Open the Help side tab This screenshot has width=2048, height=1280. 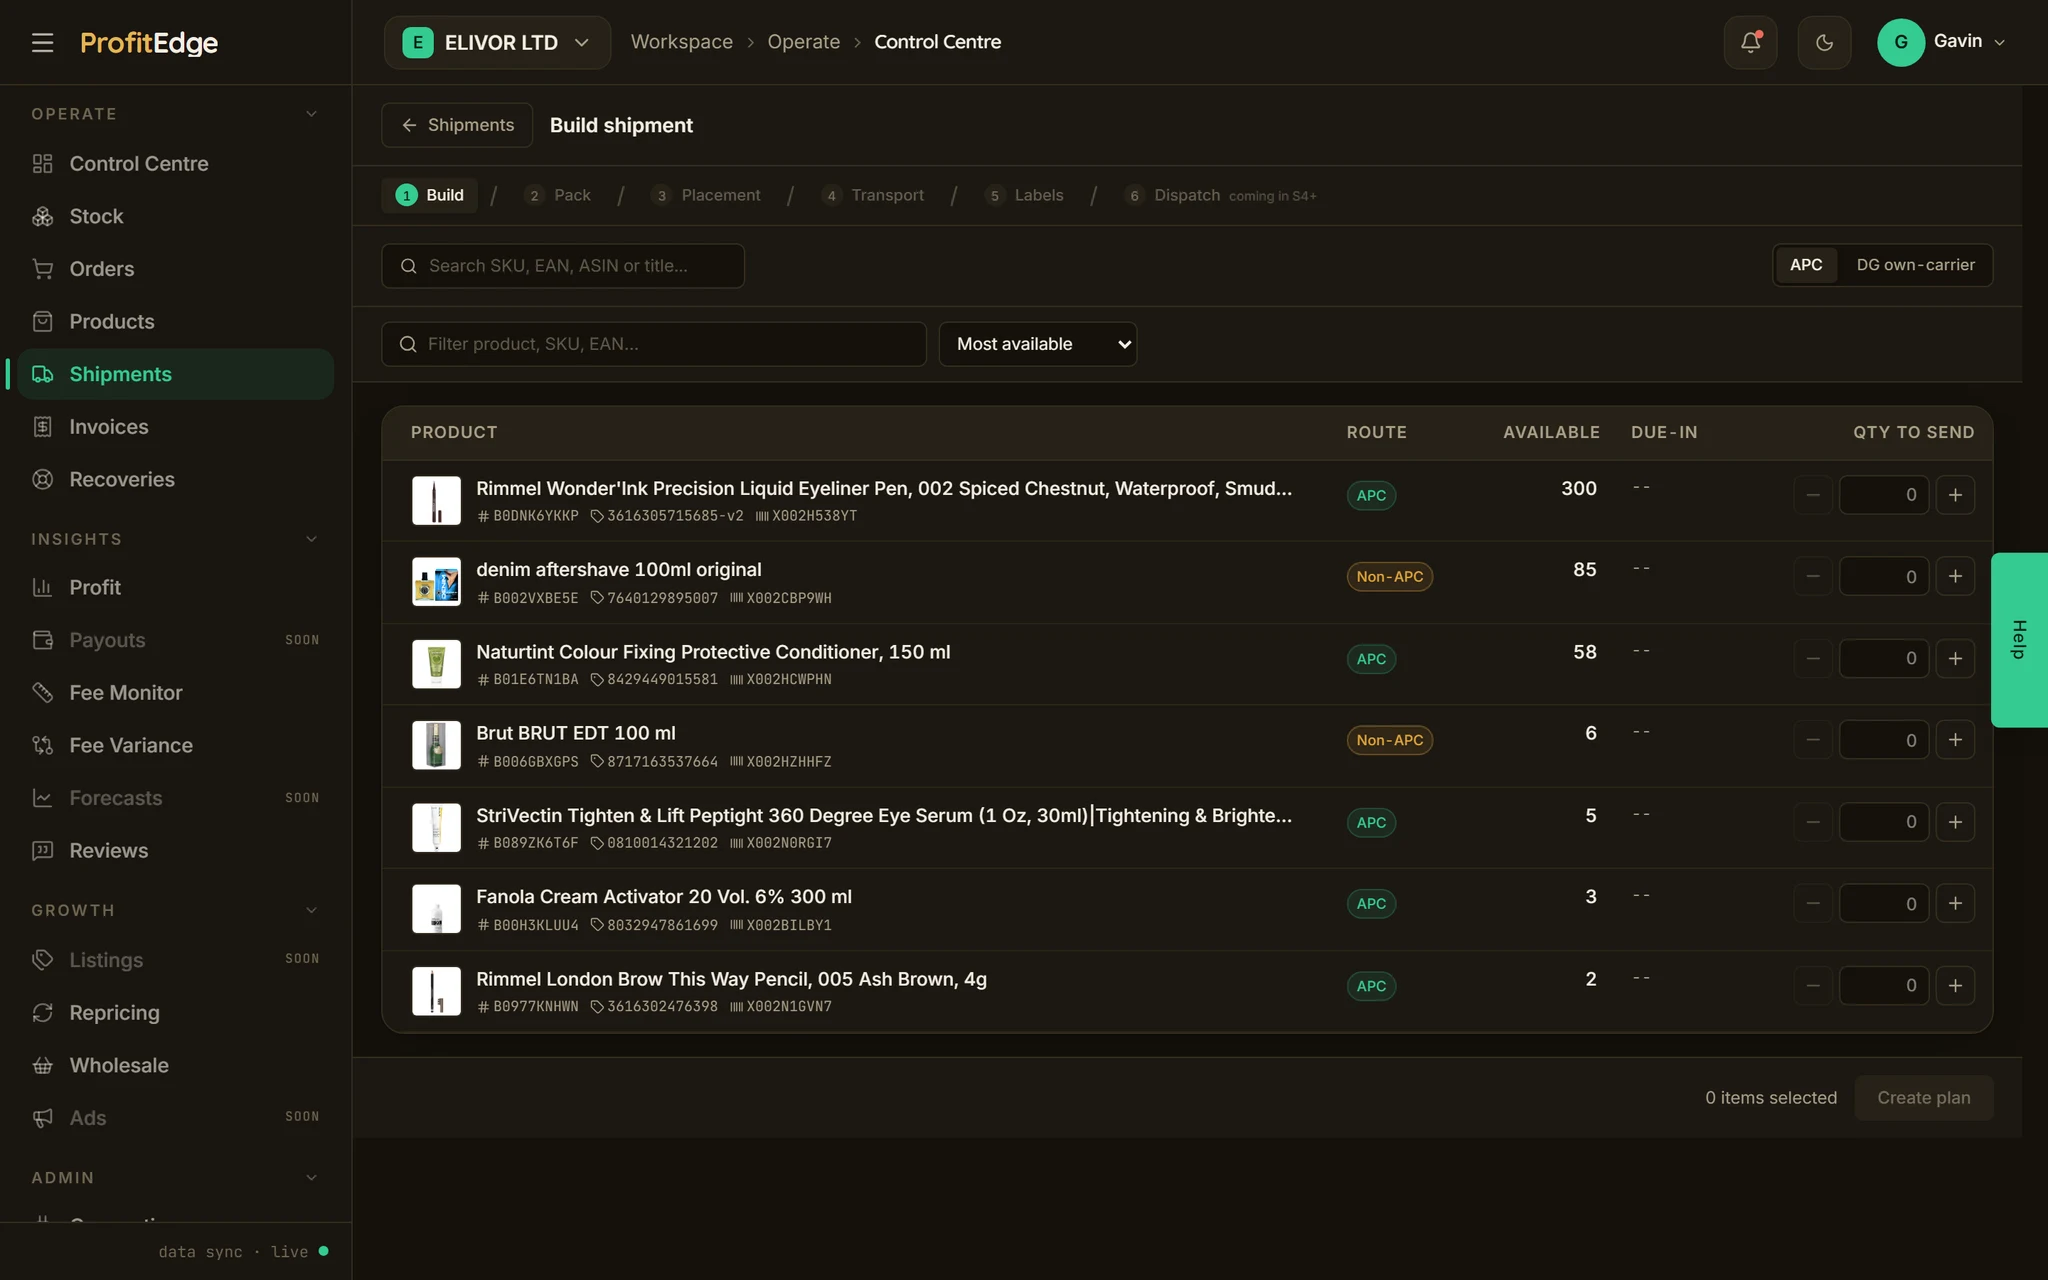tap(2019, 640)
